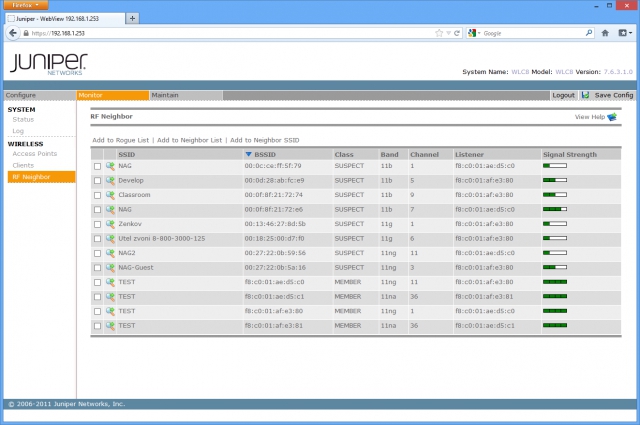This screenshot has height=425, width=640.
Task: Switch to the Monitor tab
Action: 113,95
